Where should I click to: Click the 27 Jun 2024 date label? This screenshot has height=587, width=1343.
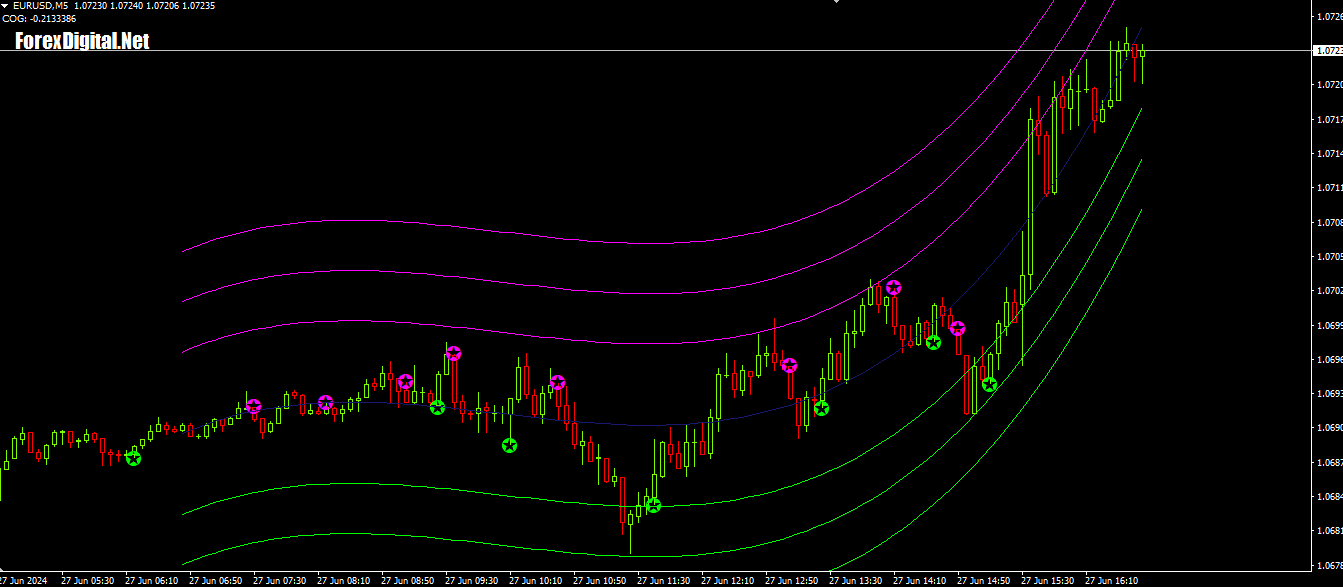(23, 580)
